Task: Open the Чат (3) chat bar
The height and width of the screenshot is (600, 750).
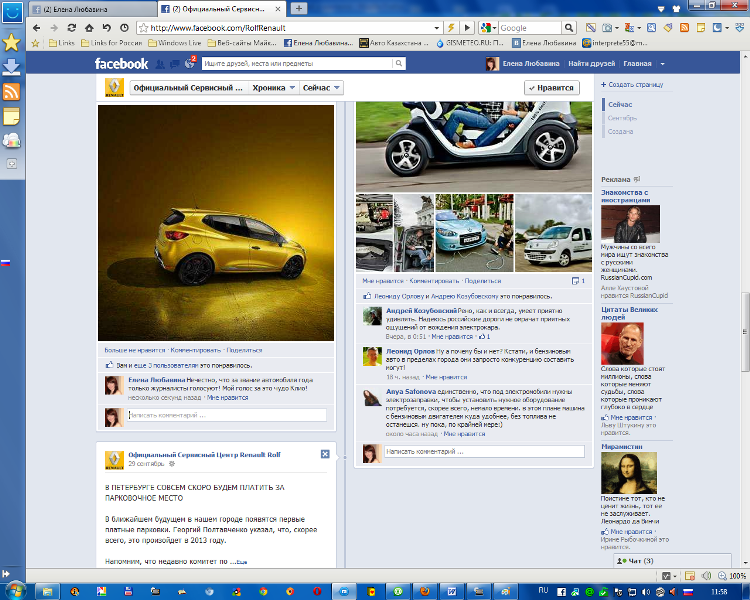Action: (672, 561)
